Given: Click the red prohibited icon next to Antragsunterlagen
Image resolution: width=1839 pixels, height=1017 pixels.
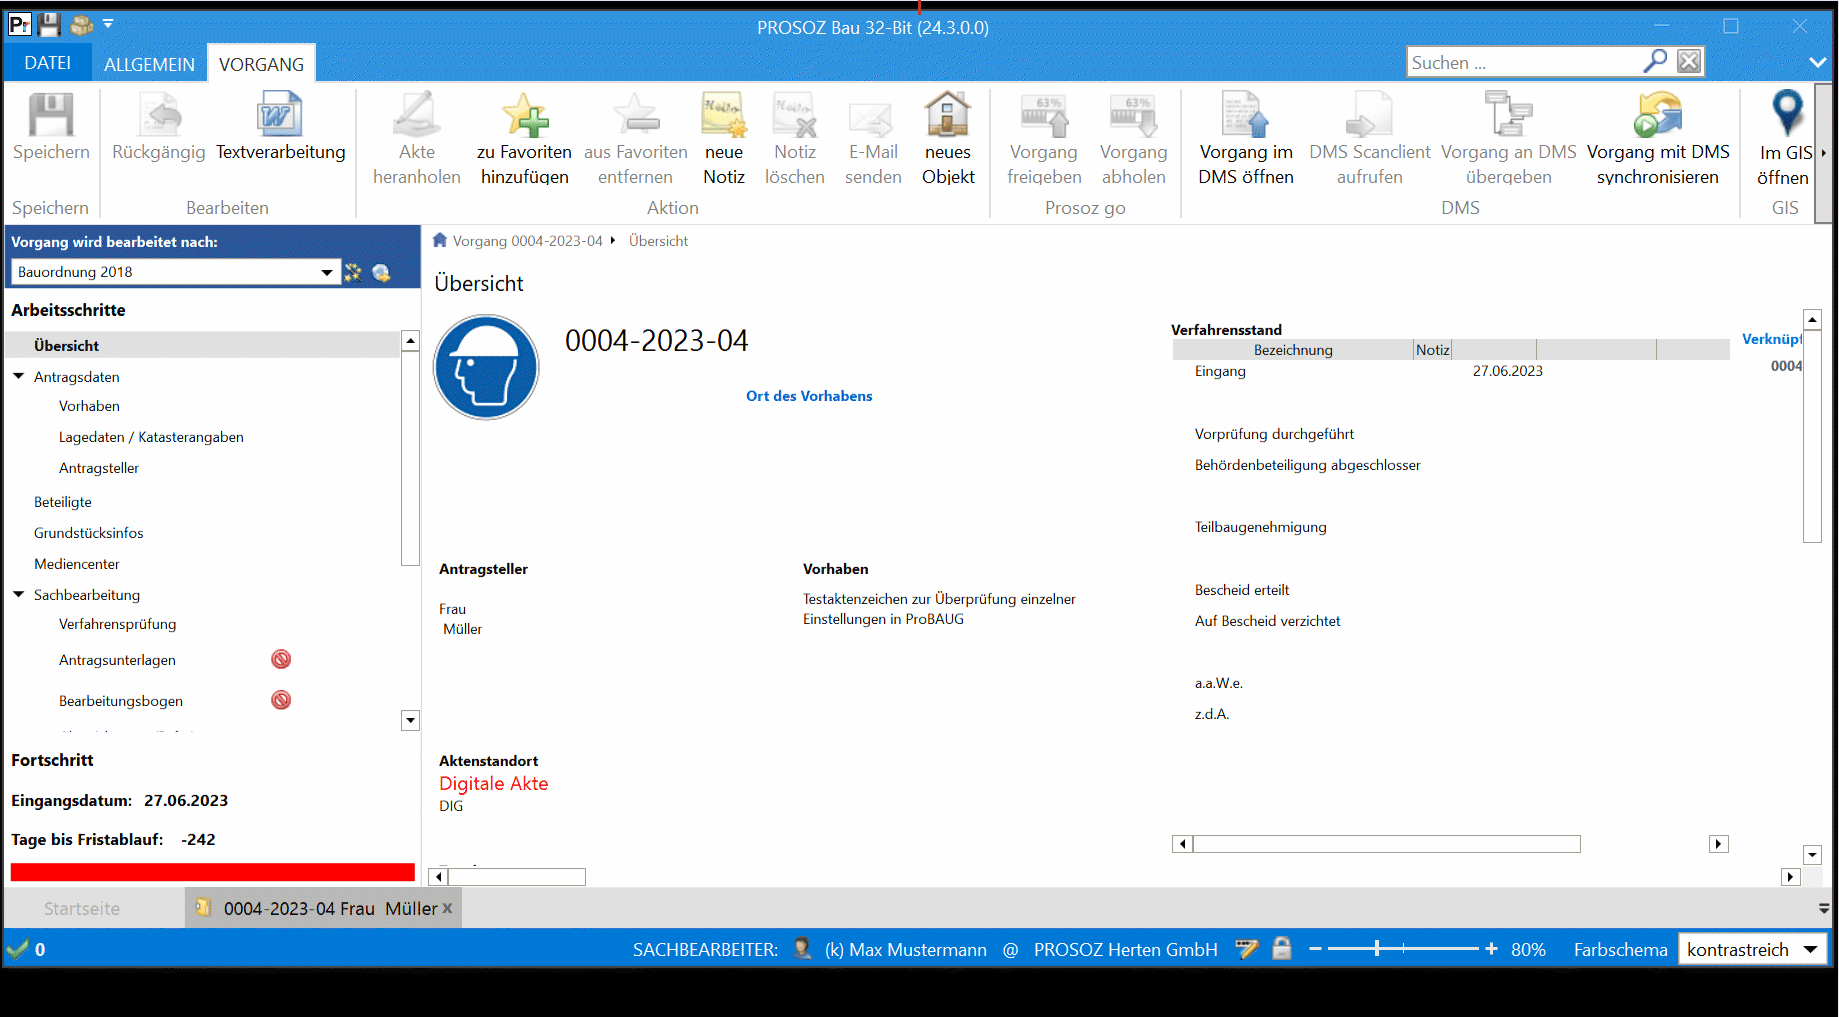Looking at the screenshot, I should click(x=281, y=659).
